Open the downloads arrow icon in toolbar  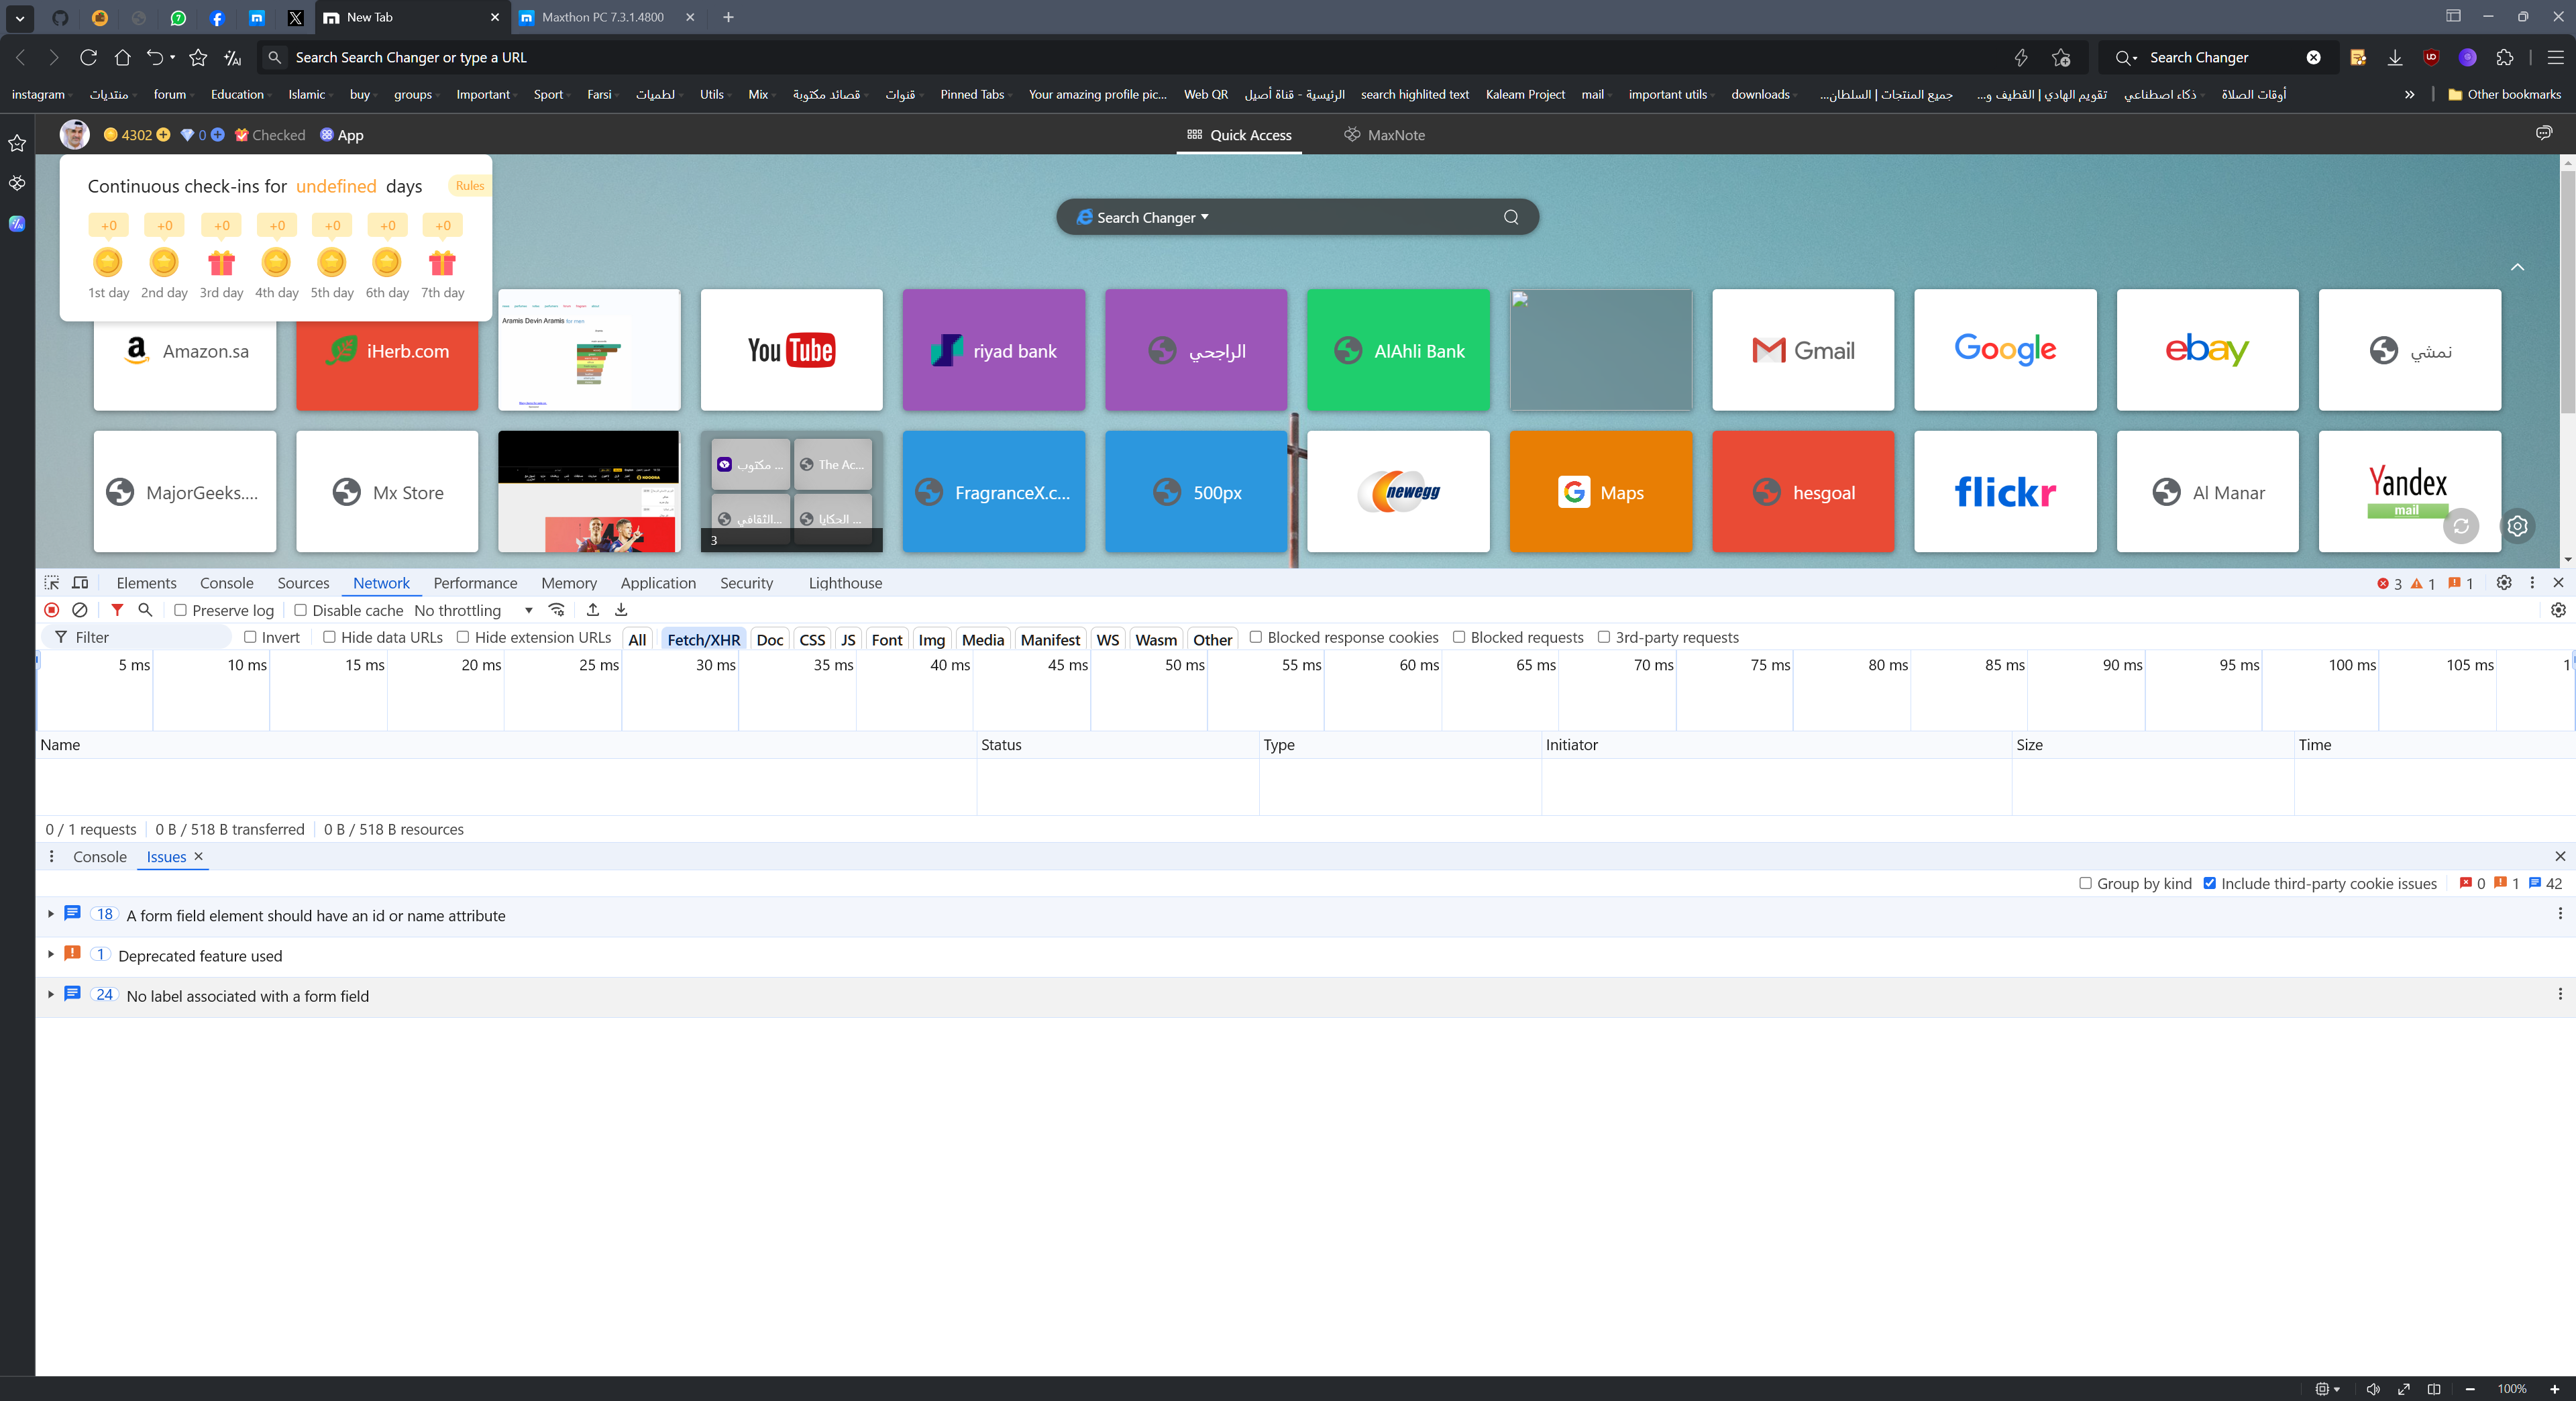click(x=2395, y=58)
